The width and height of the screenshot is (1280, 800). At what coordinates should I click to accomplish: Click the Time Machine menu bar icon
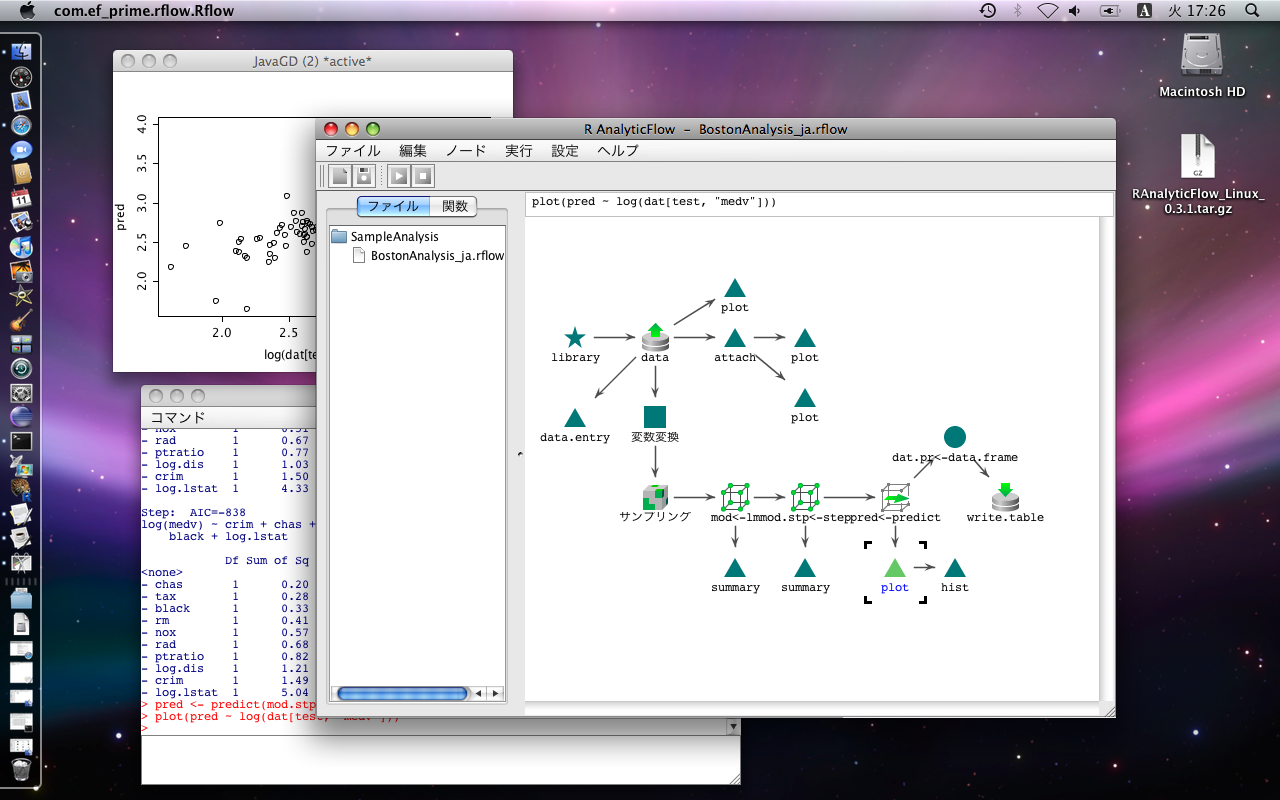tap(987, 10)
